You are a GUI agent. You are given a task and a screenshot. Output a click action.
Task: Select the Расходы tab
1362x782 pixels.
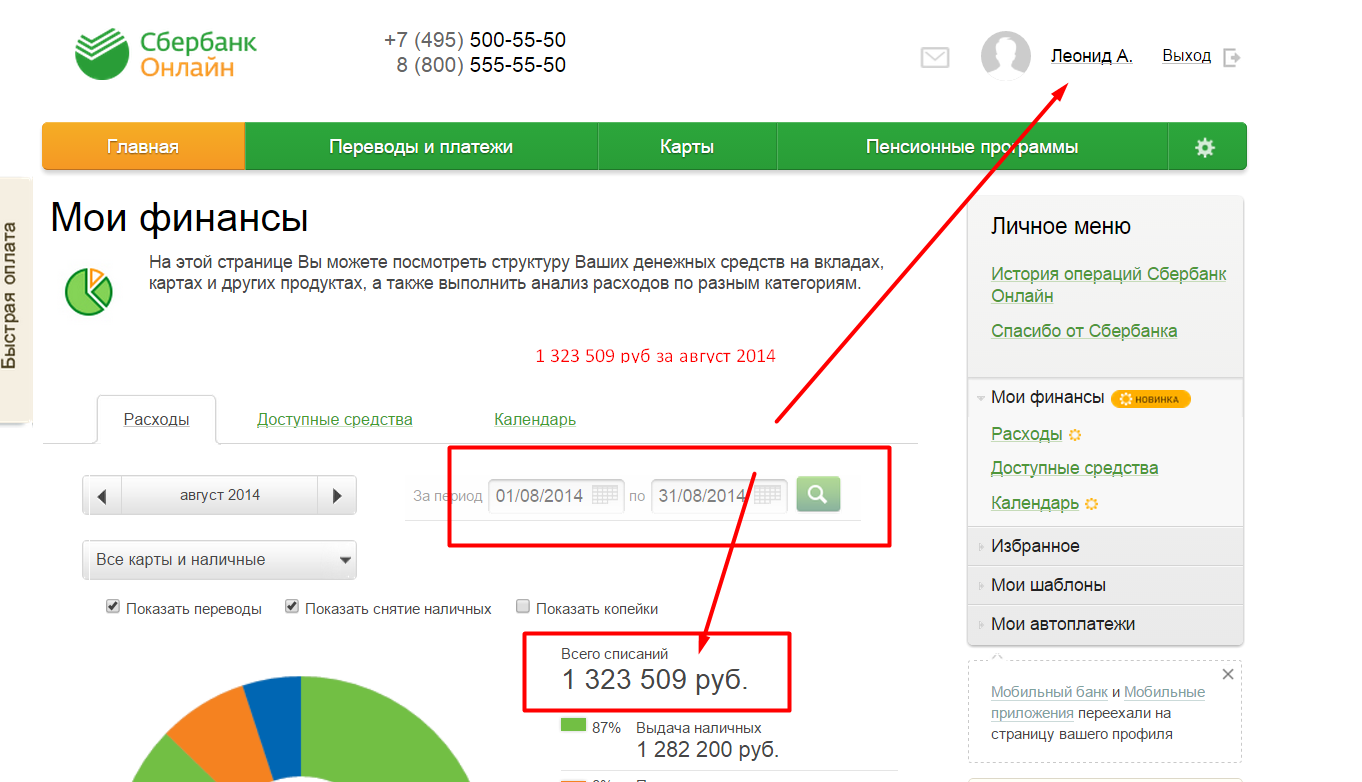157,419
